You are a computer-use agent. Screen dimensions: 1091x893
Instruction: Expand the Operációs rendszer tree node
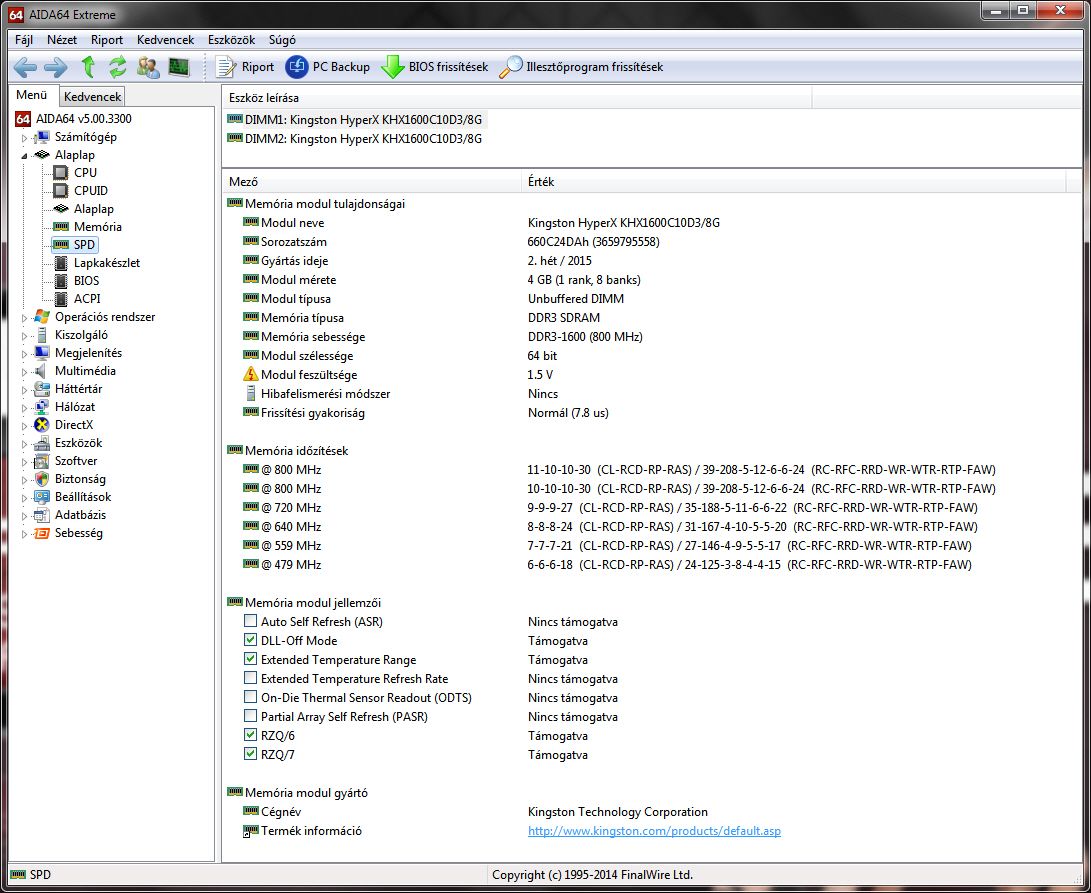24,318
